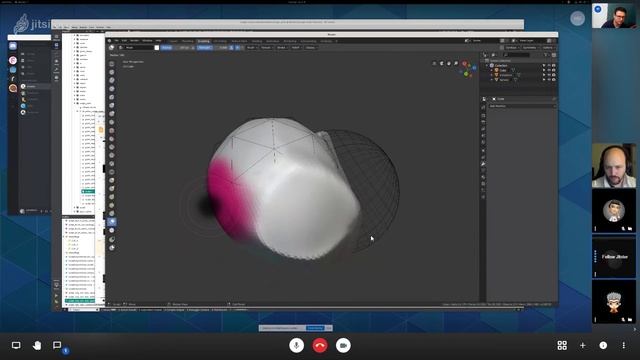Collapse the Collection row in the outliner
The width and height of the screenshot is (640, 360).
coord(487,65)
